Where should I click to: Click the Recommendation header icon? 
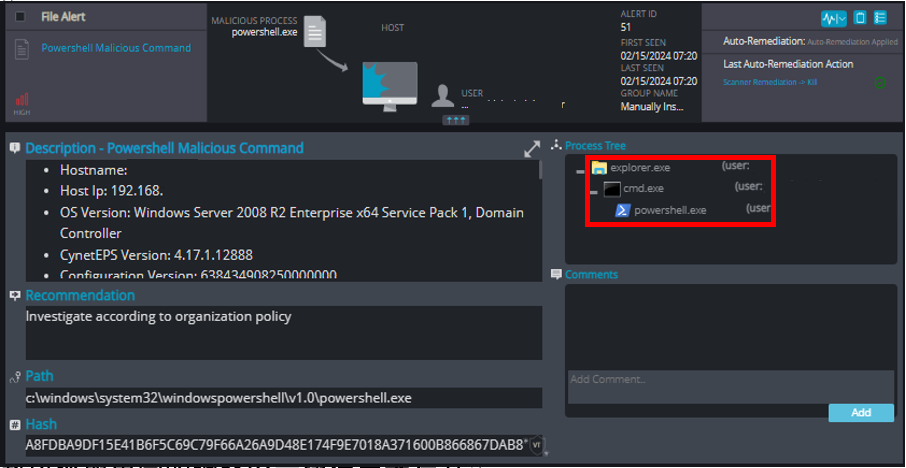(x=16, y=295)
